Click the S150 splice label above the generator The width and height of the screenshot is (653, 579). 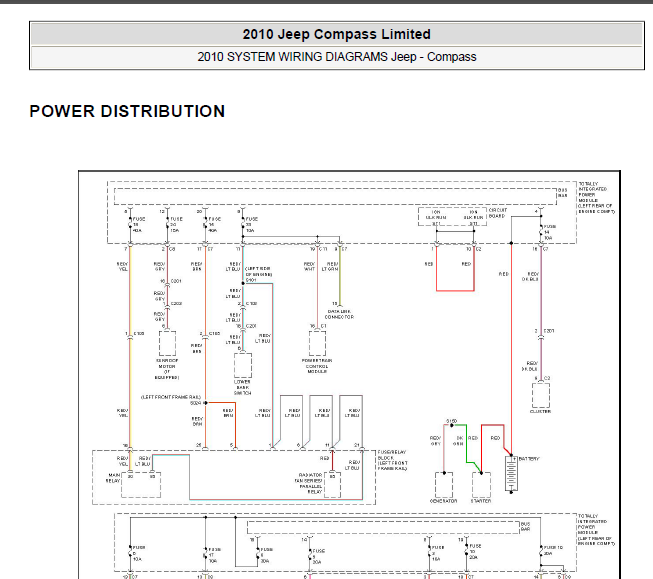pos(451,421)
